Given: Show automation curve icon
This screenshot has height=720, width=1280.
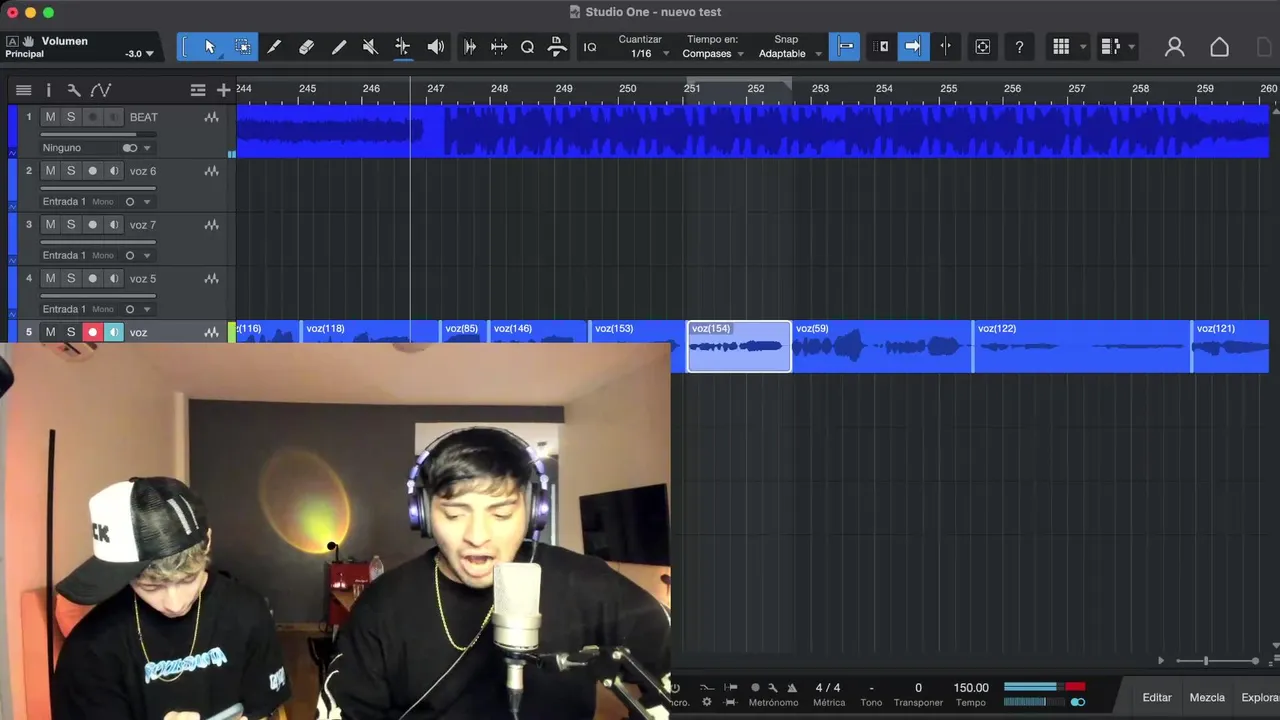Looking at the screenshot, I should click(101, 90).
